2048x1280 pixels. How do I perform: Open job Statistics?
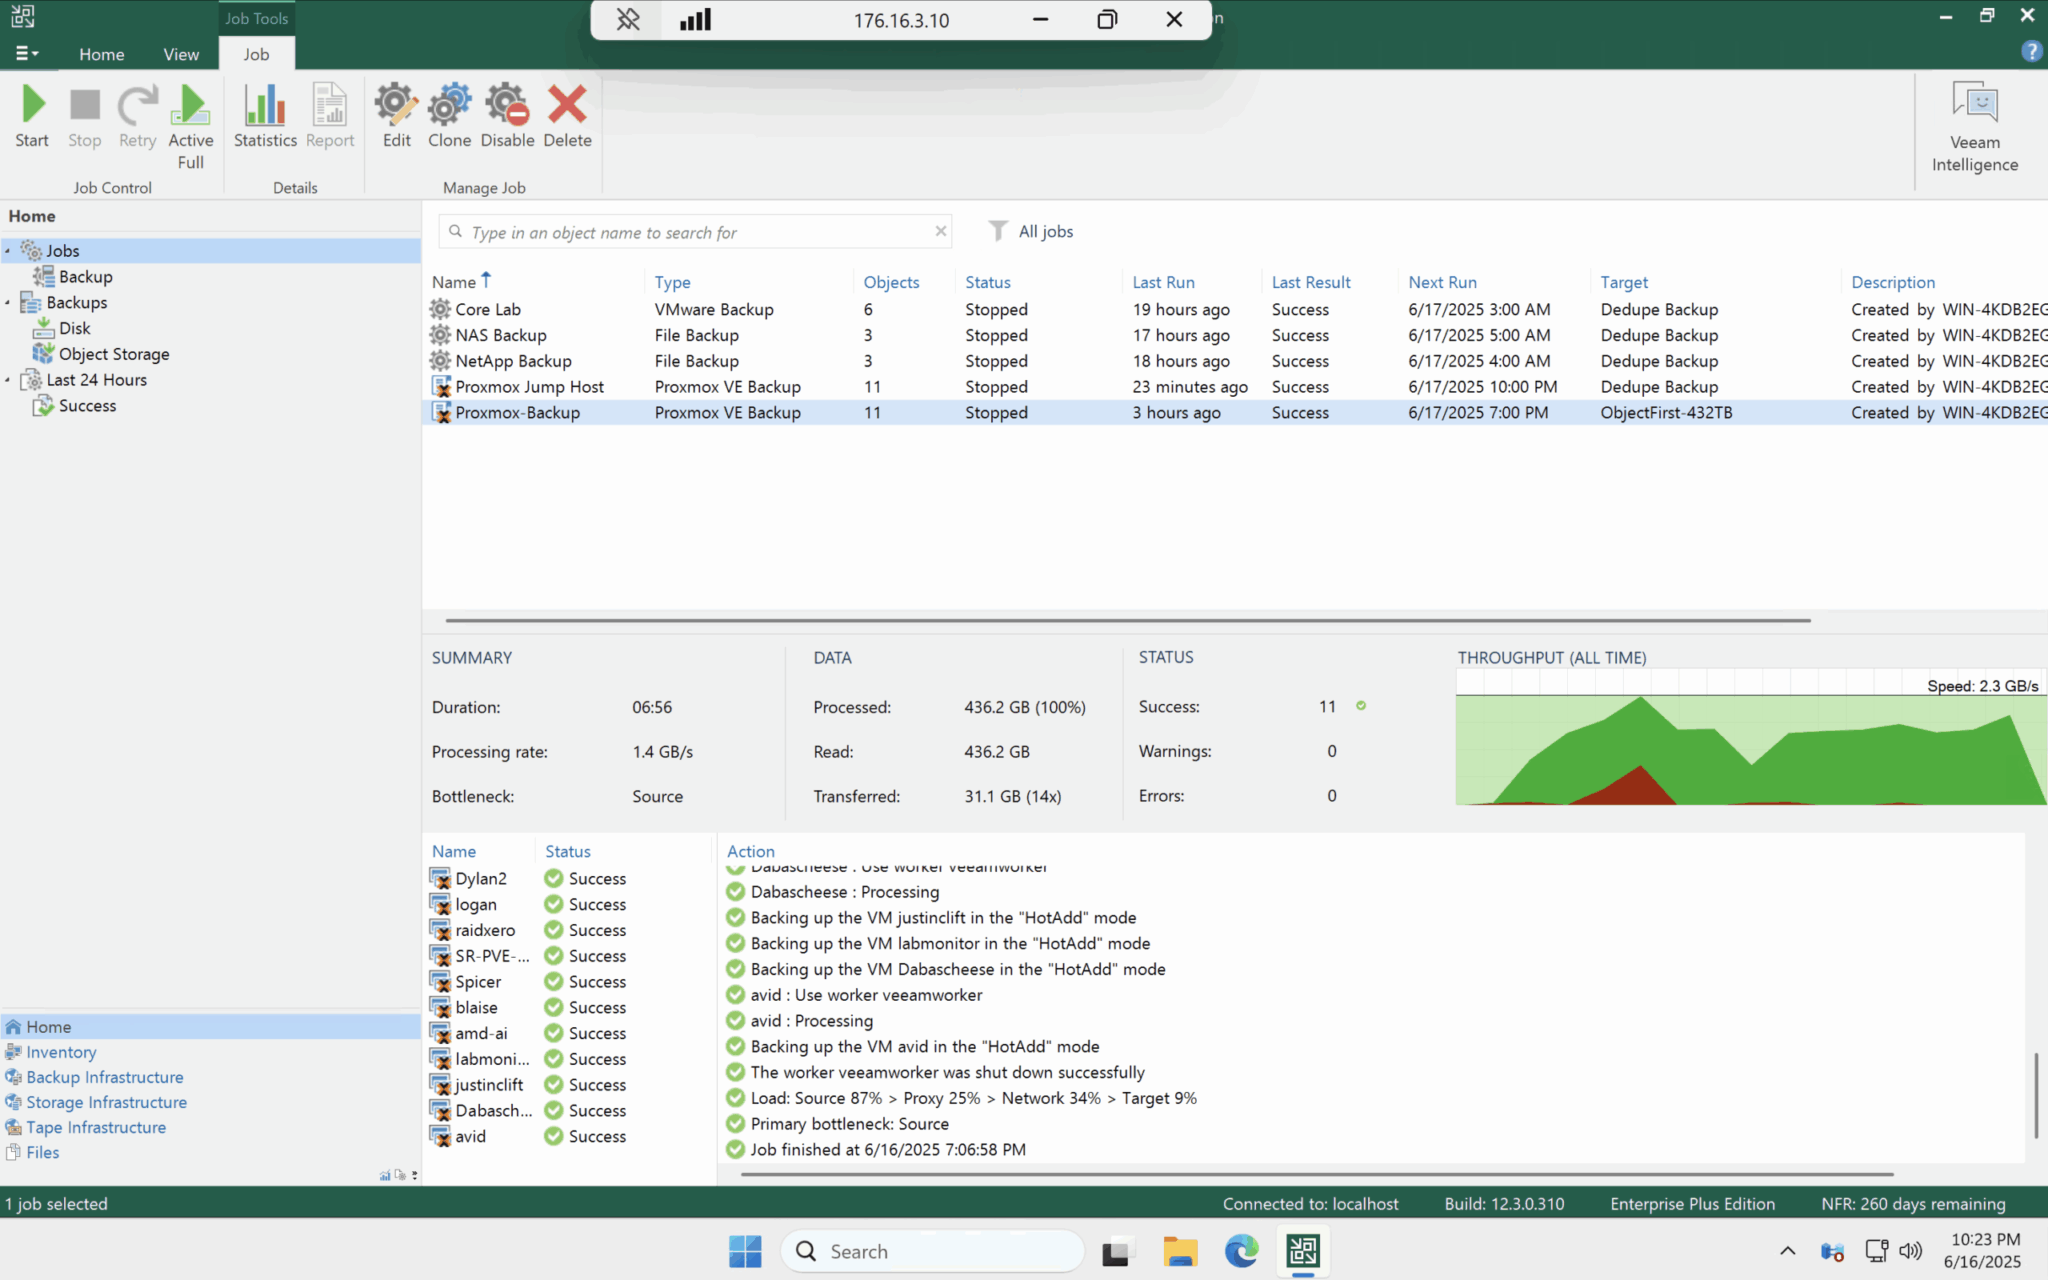click(x=265, y=116)
